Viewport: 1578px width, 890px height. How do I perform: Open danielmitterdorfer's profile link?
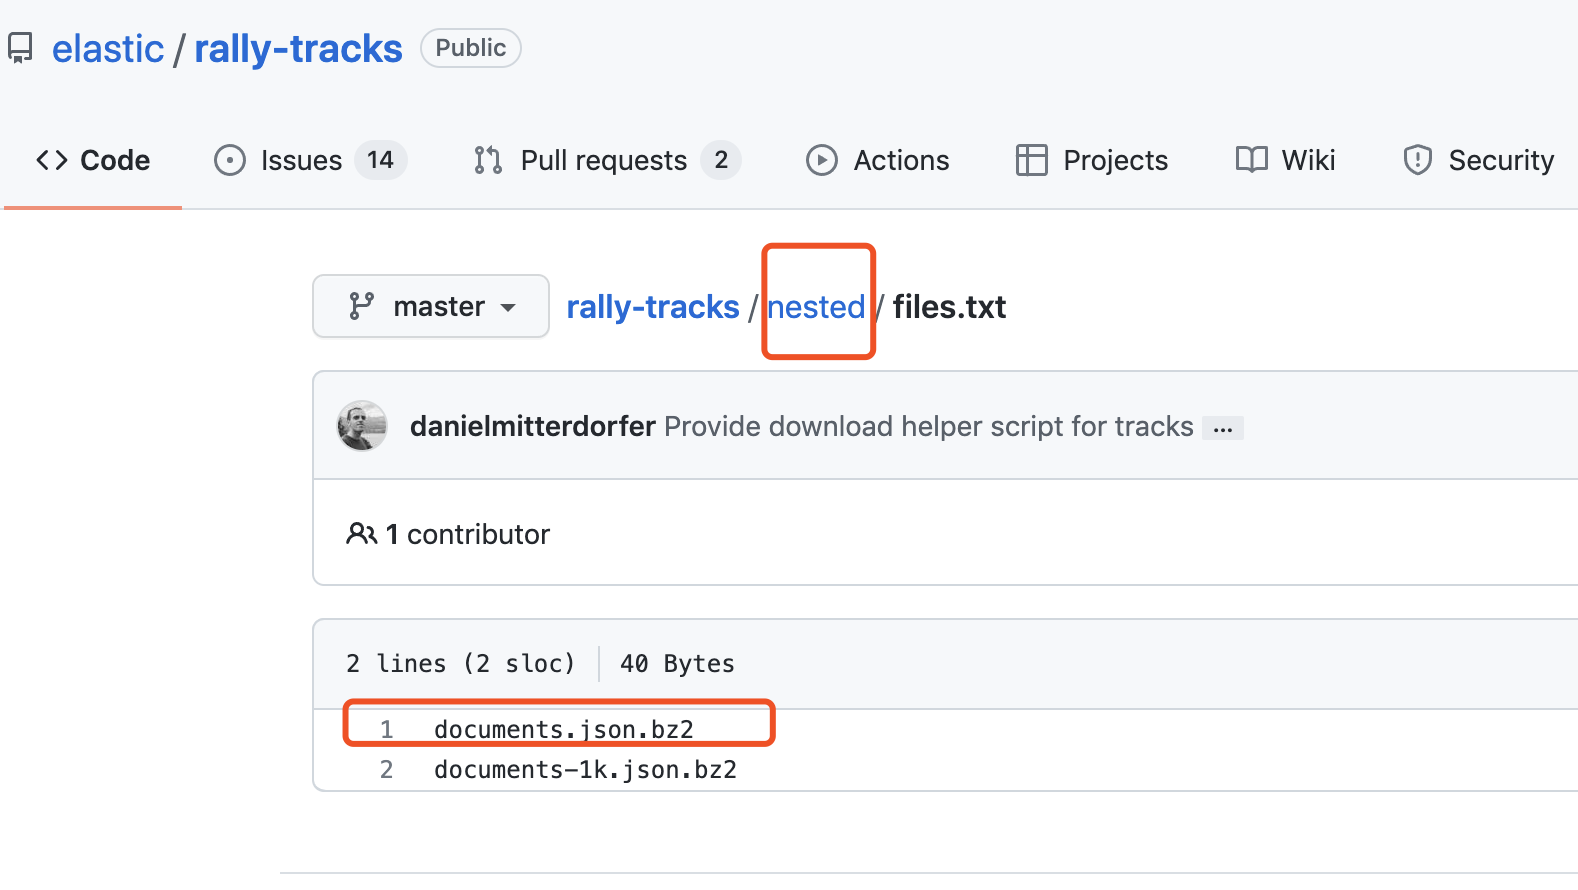532,426
